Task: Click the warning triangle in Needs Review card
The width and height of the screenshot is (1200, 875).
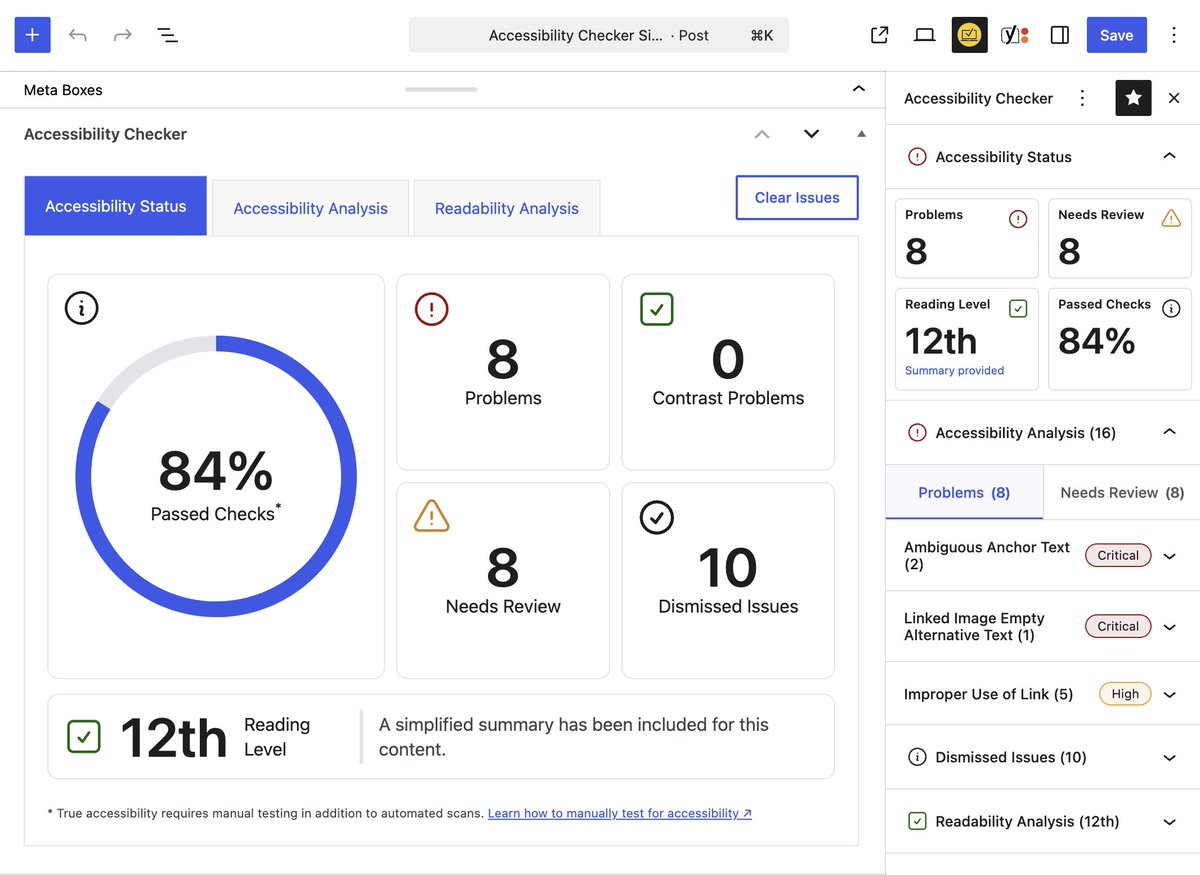Action: tap(431, 516)
